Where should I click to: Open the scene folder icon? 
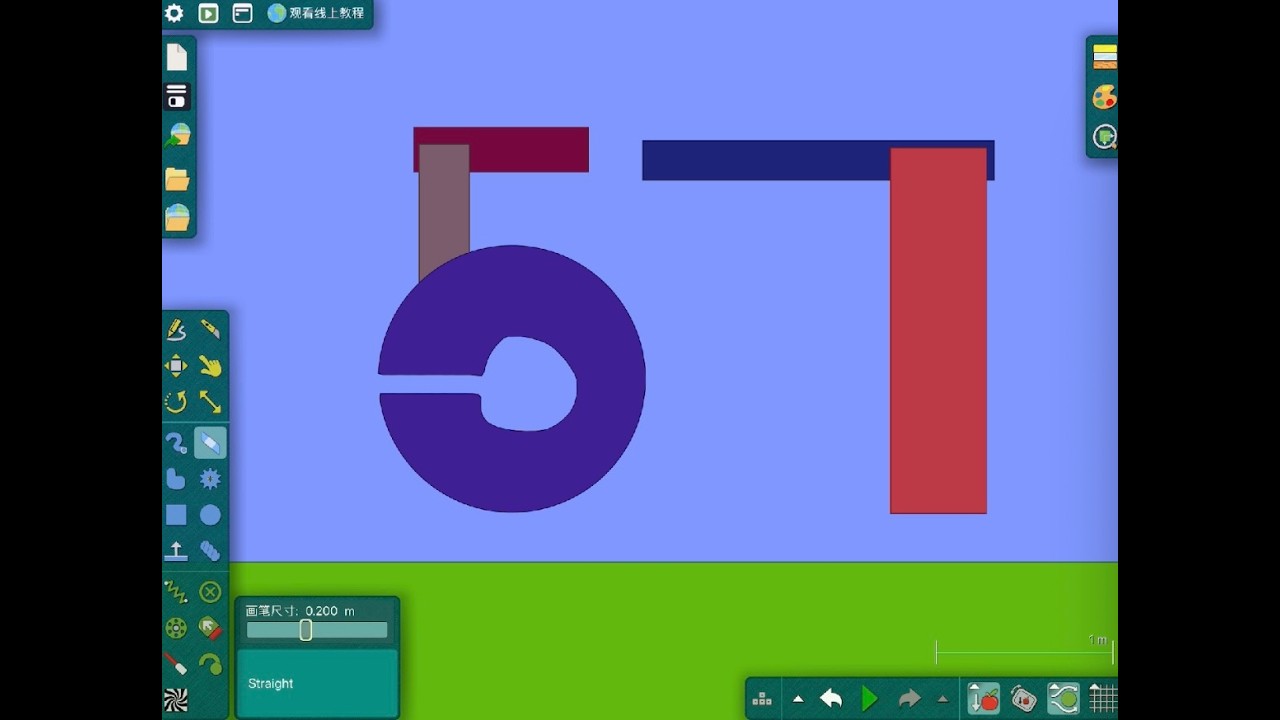click(x=177, y=179)
